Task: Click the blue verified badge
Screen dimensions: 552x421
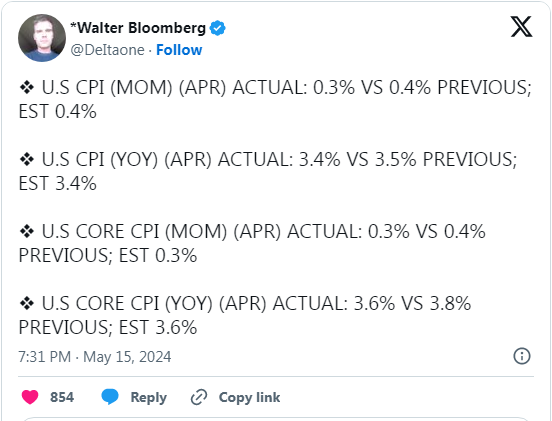Action: pos(218,28)
